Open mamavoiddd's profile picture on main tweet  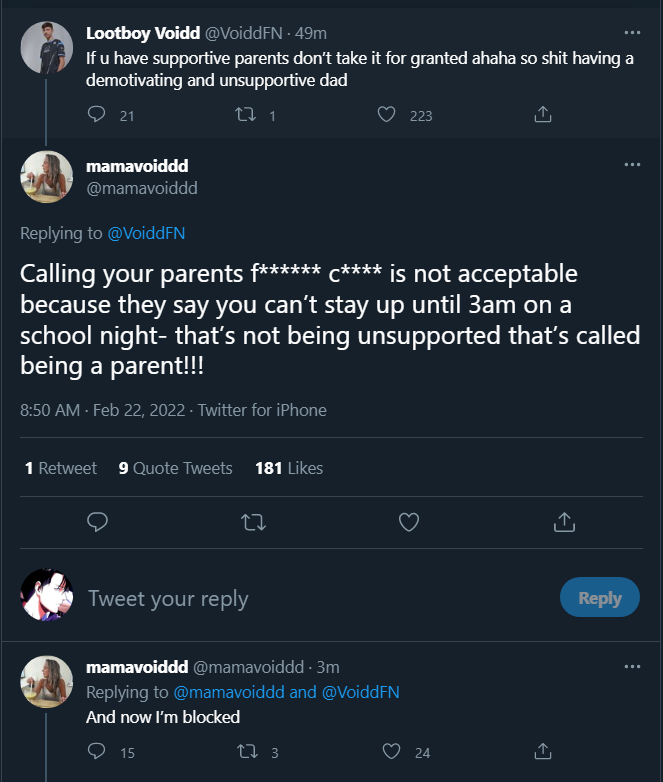pyautogui.click(x=47, y=177)
